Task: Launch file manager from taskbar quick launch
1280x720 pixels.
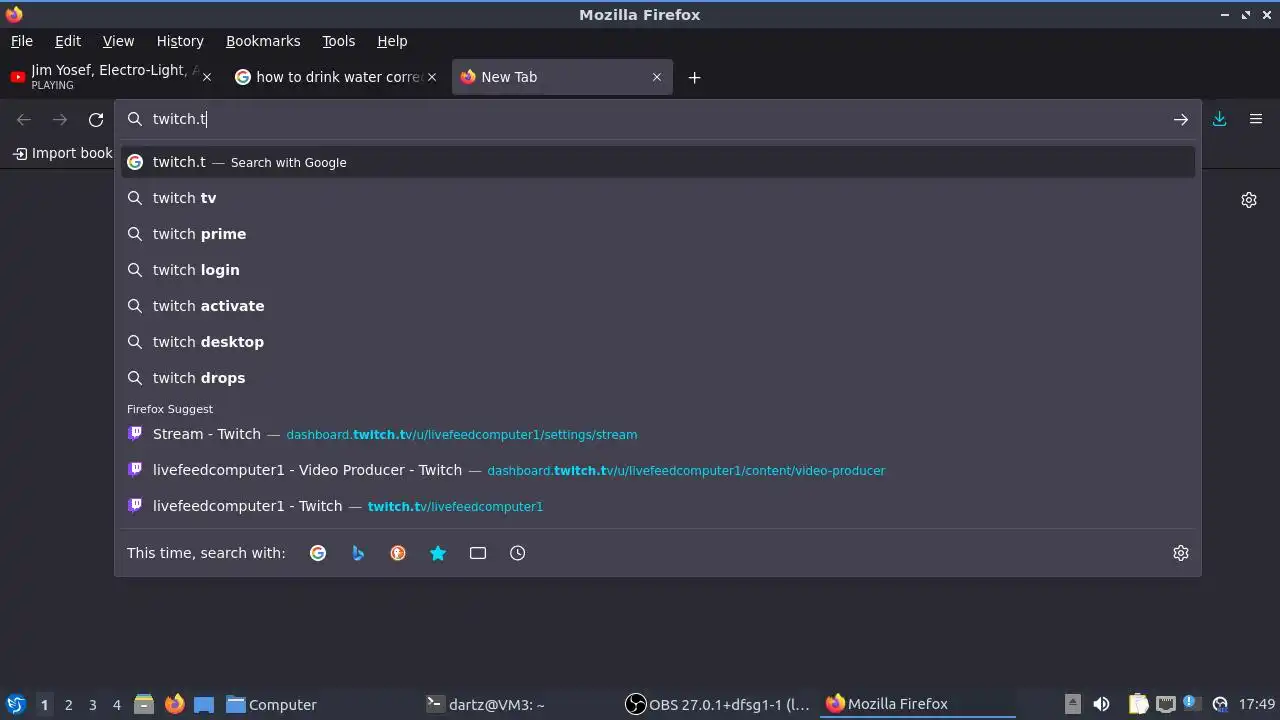Action: click(144, 704)
